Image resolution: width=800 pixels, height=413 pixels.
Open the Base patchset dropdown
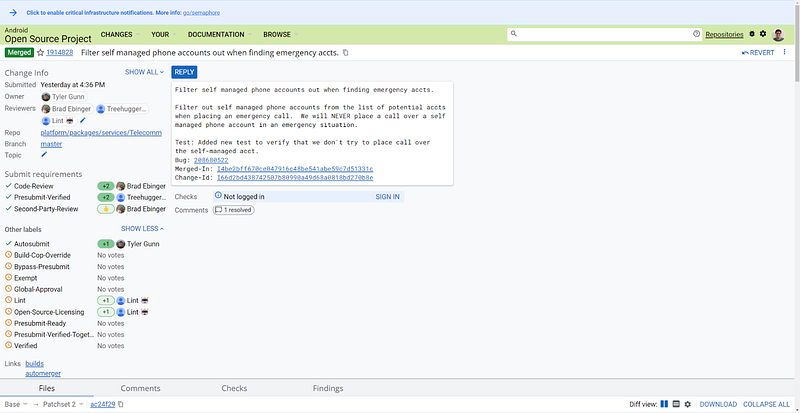[16, 404]
